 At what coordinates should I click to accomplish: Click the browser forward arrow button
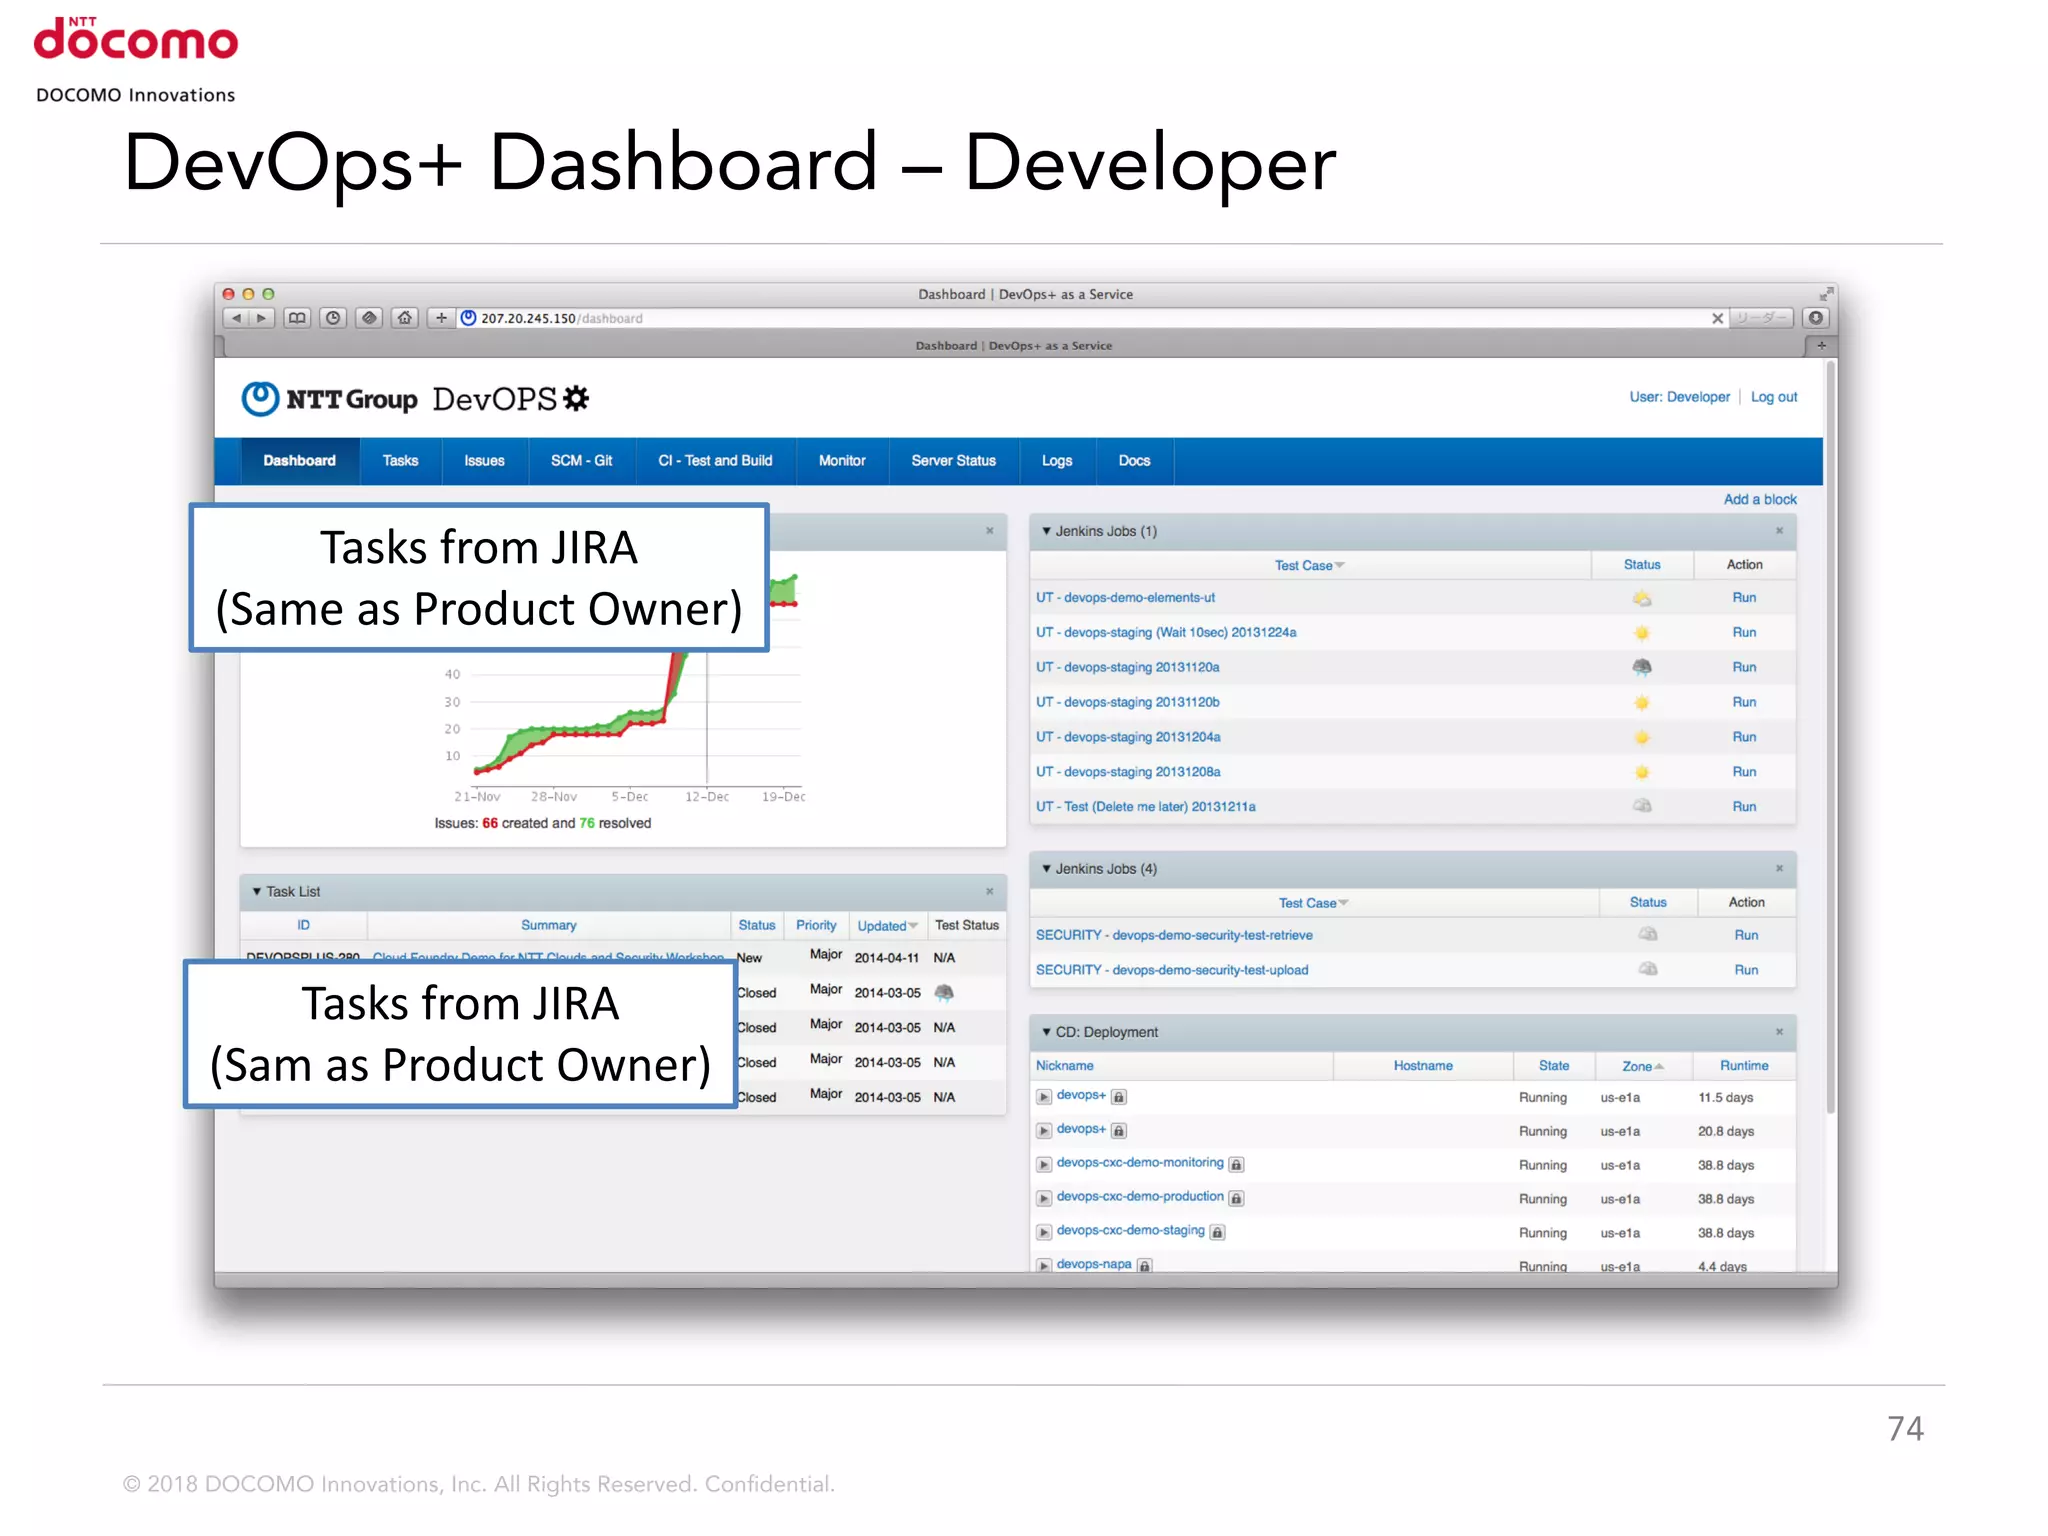(261, 318)
